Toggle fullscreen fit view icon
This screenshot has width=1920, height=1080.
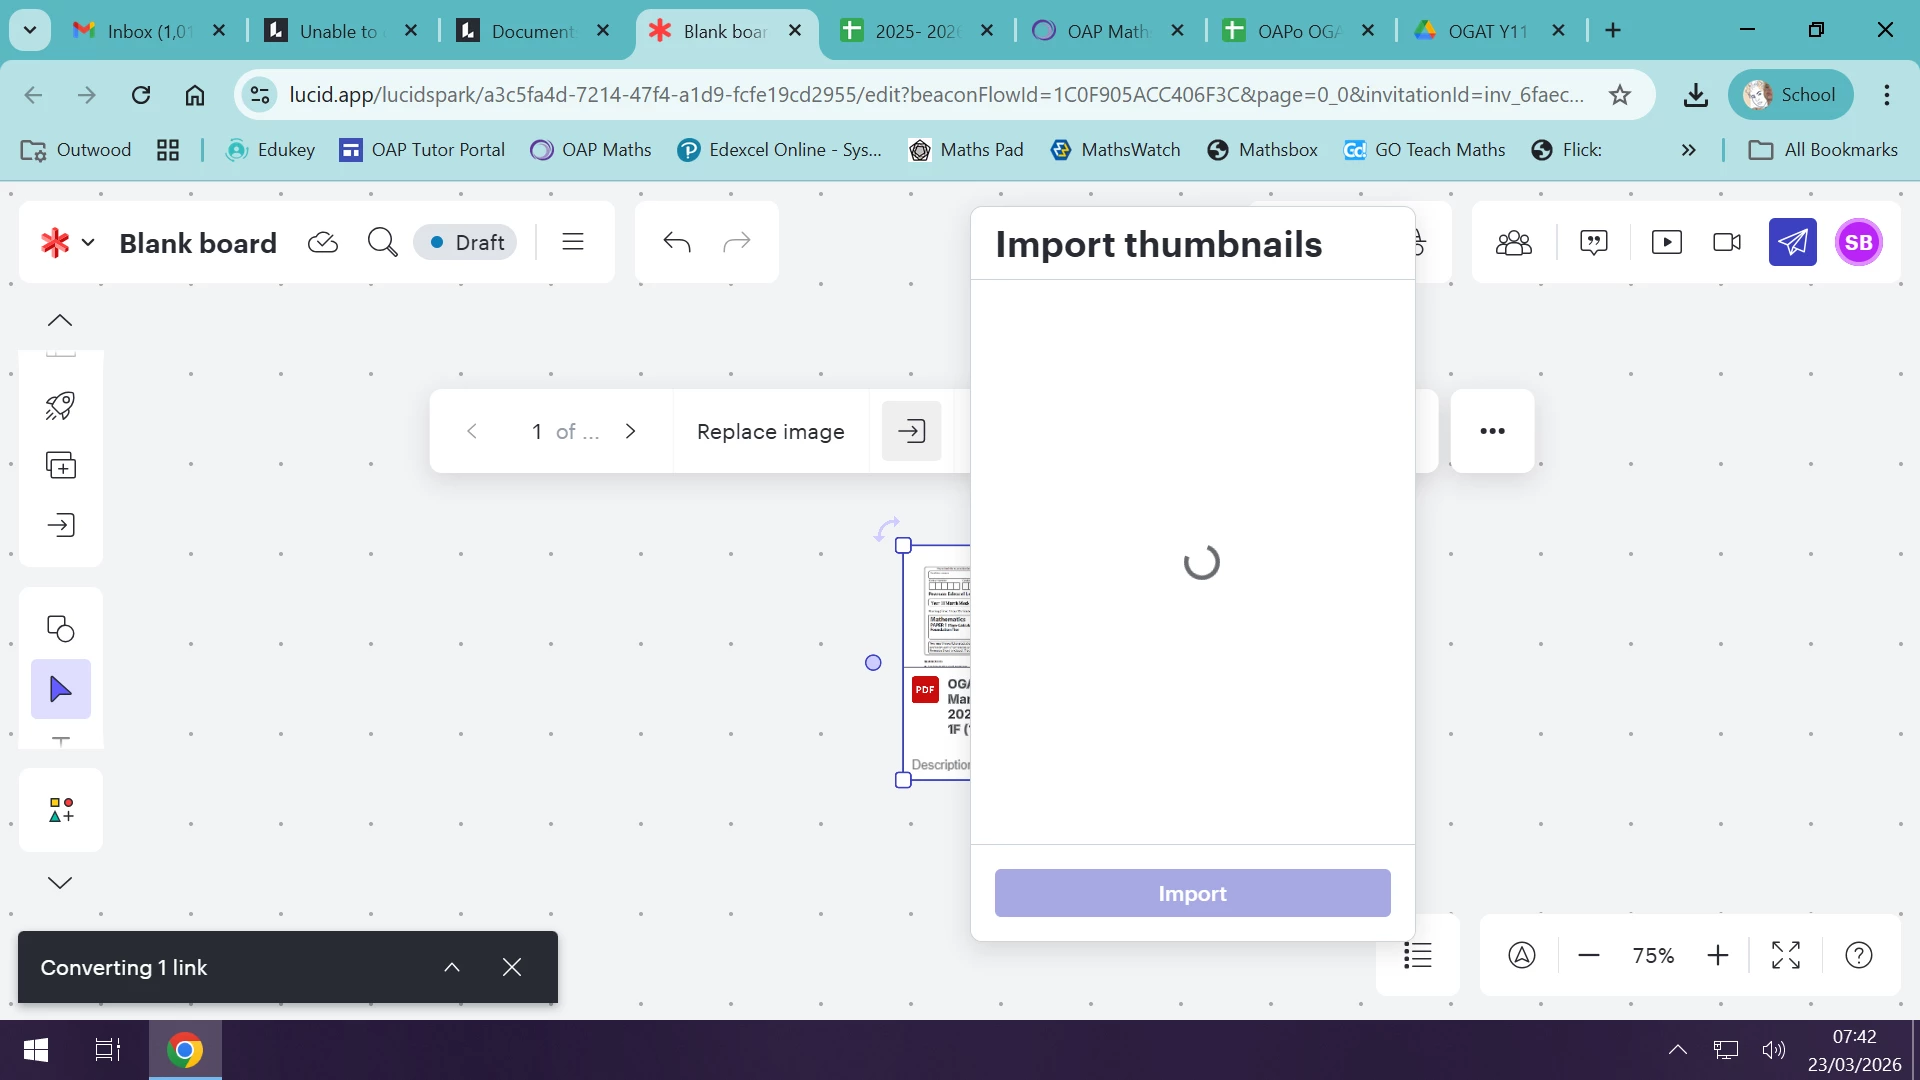1785,955
